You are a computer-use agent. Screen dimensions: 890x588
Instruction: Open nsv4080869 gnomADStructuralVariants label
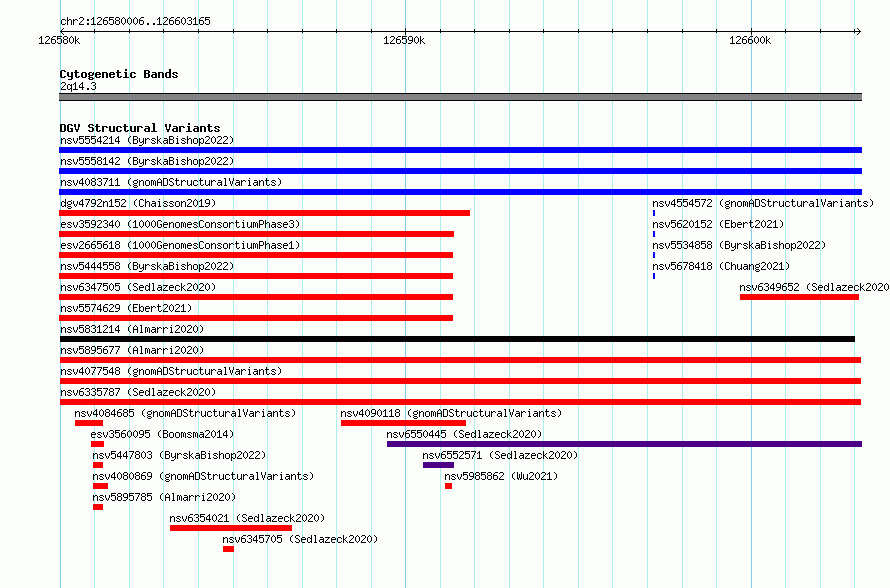pyautogui.click(x=203, y=476)
